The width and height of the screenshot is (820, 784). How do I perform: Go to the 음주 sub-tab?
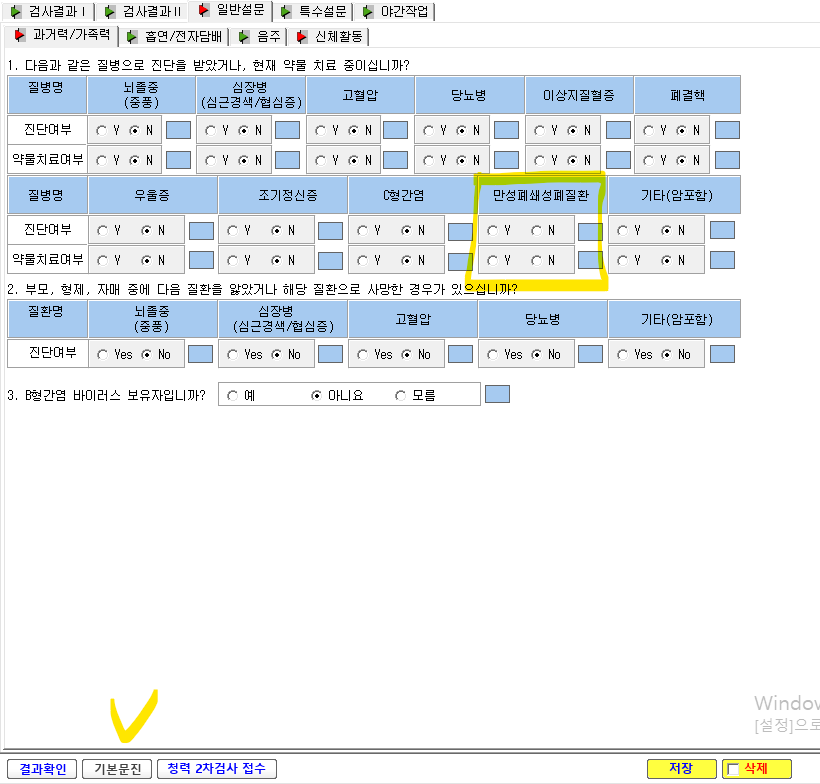(260, 37)
